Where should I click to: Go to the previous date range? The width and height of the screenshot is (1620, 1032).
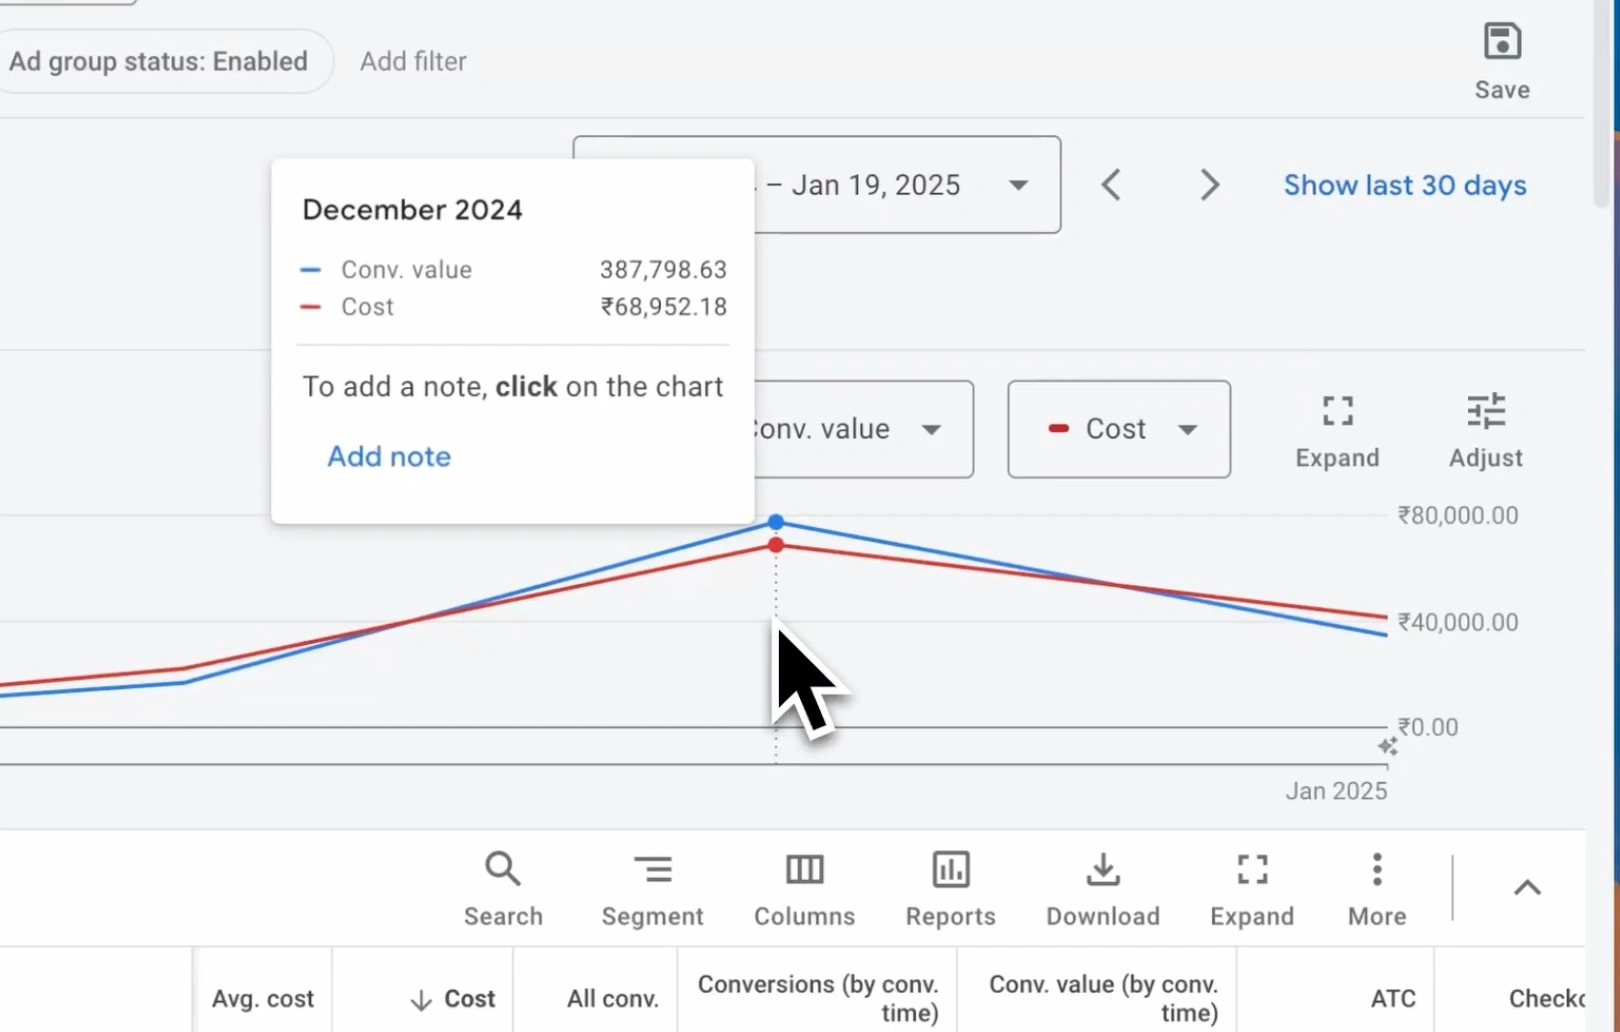tap(1111, 185)
